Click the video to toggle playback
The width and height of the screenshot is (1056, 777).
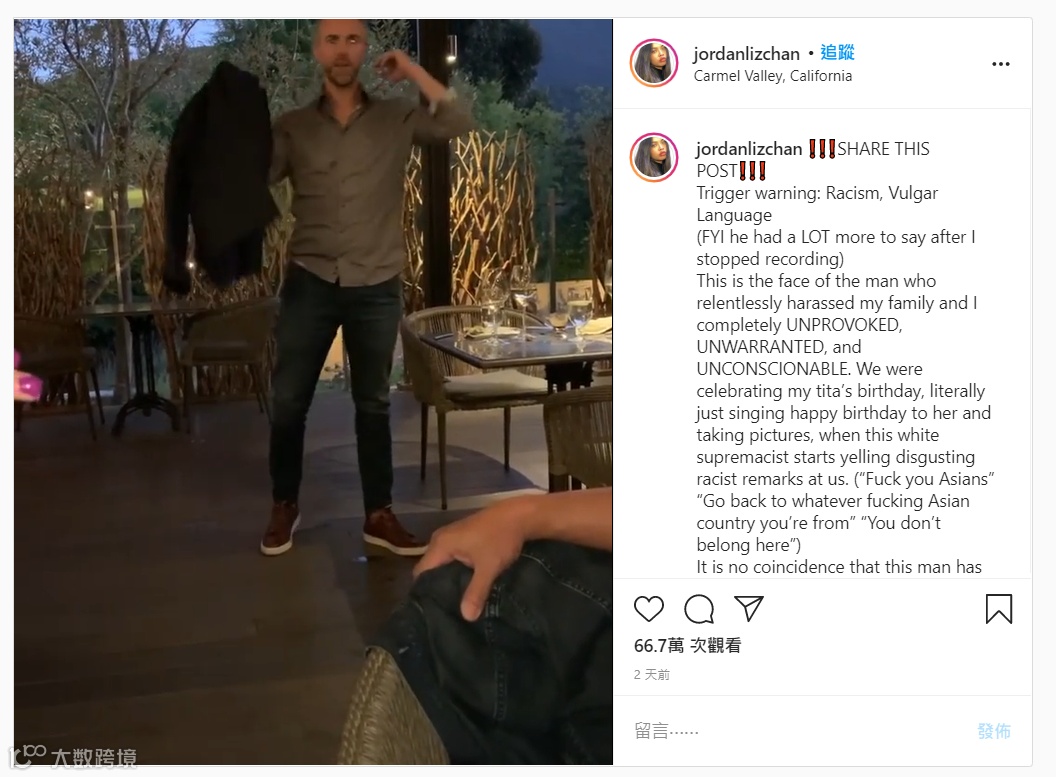313,392
